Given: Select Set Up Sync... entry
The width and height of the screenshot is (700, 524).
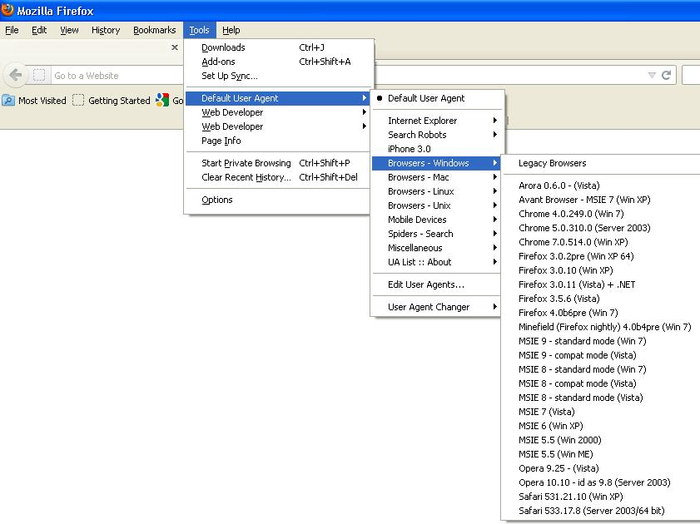Looking at the screenshot, I should click(x=278, y=76).
